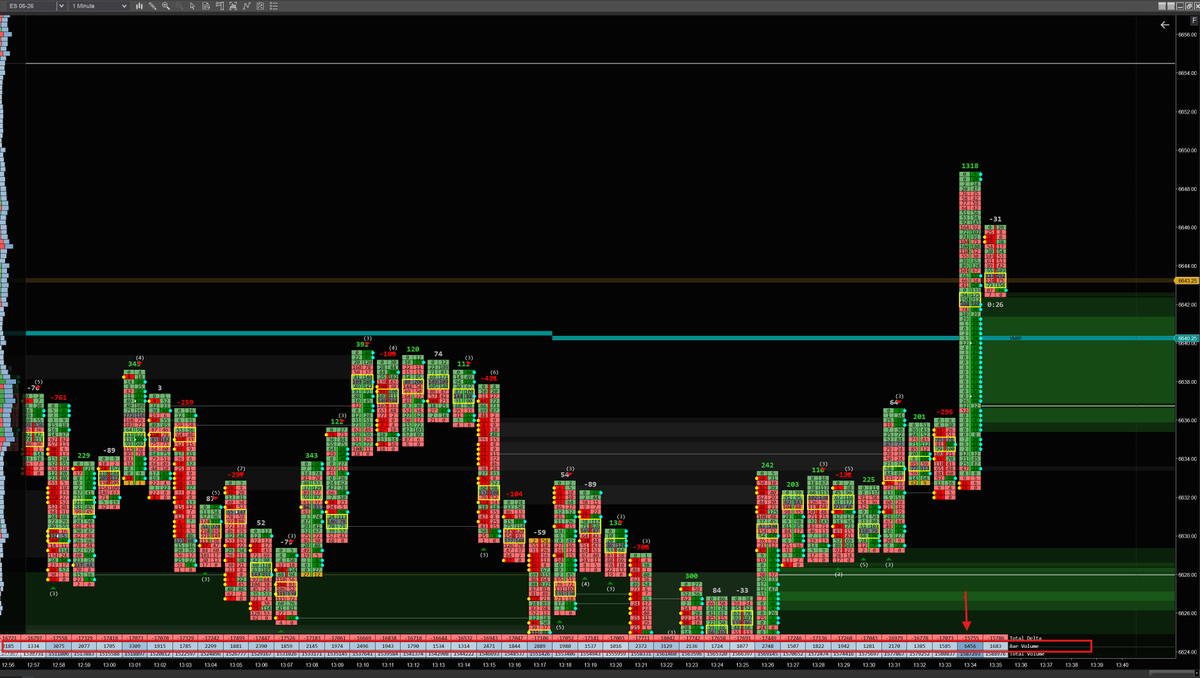The image size is (1200, 678).
Task: Click the 13:00 time axis label
Action: tap(110, 664)
